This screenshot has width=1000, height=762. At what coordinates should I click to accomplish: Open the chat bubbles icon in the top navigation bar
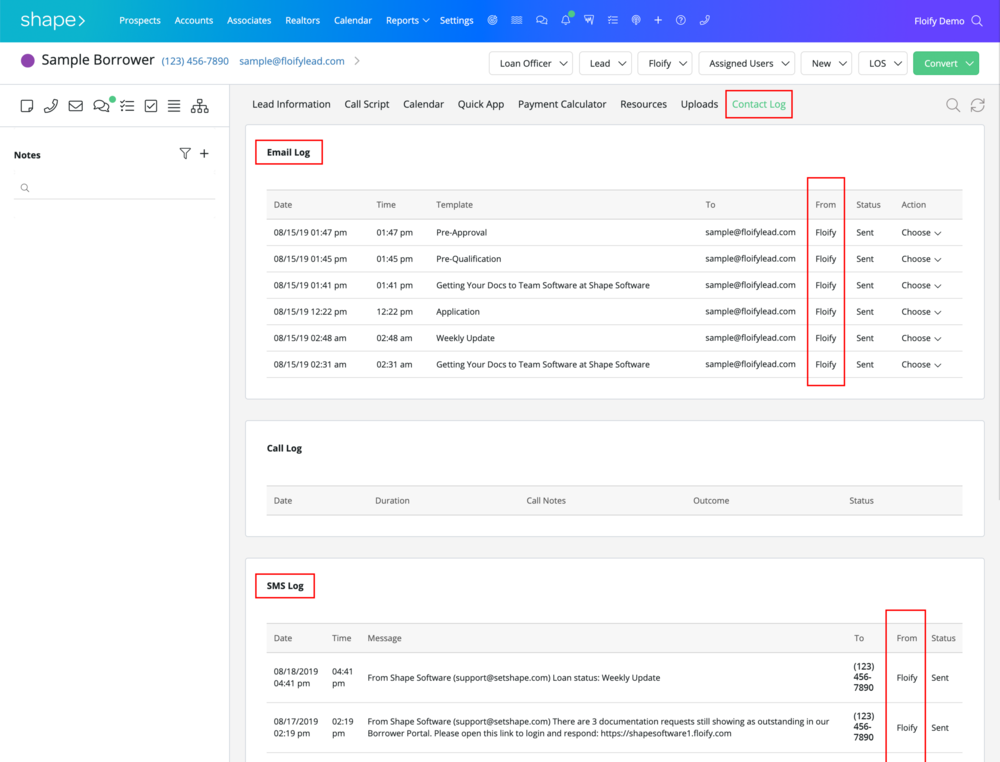coord(541,20)
